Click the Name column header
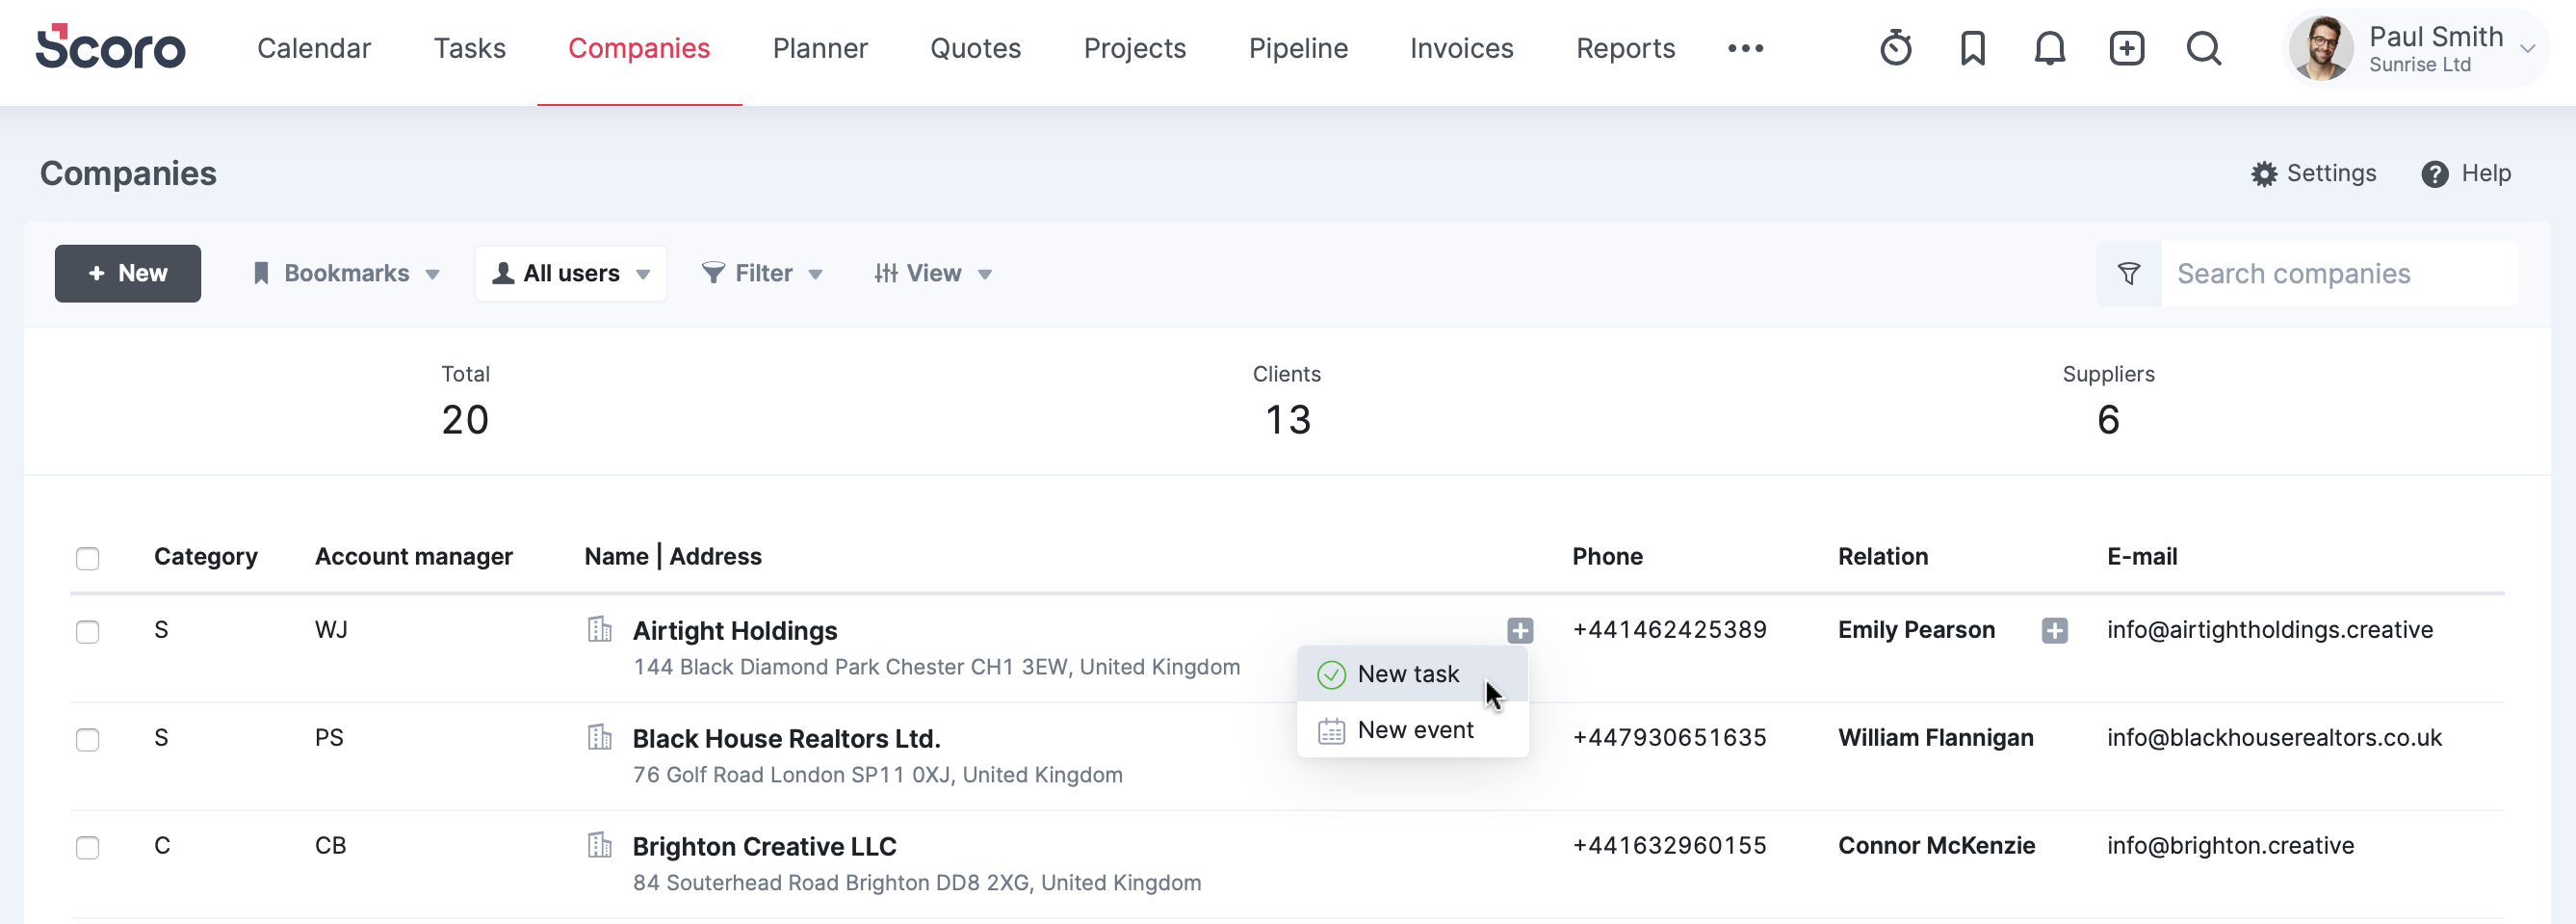The width and height of the screenshot is (2576, 924). pyautogui.click(x=616, y=557)
